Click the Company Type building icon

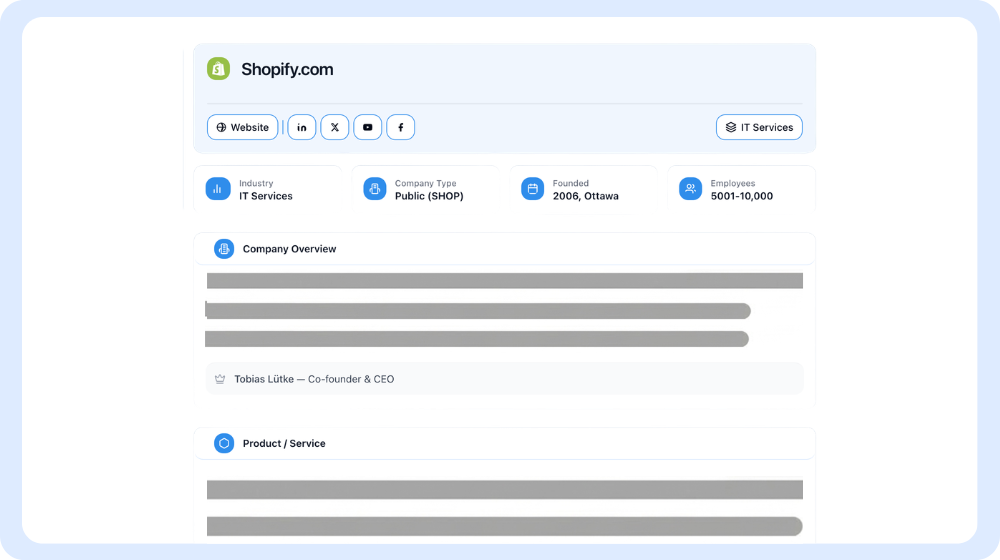tap(375, 189)
